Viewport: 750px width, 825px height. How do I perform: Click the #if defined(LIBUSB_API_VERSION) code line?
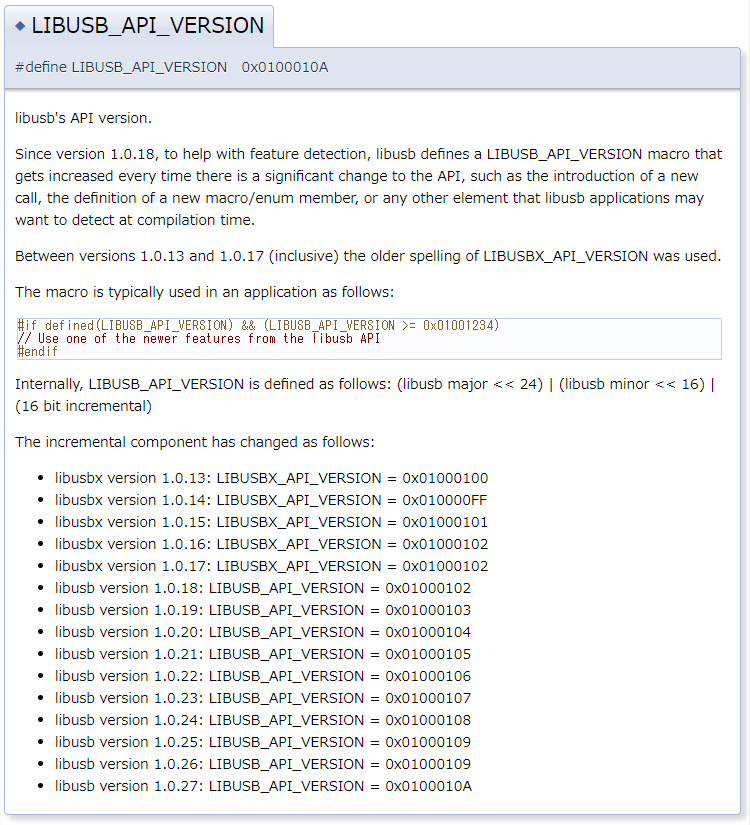coord(258,326)
